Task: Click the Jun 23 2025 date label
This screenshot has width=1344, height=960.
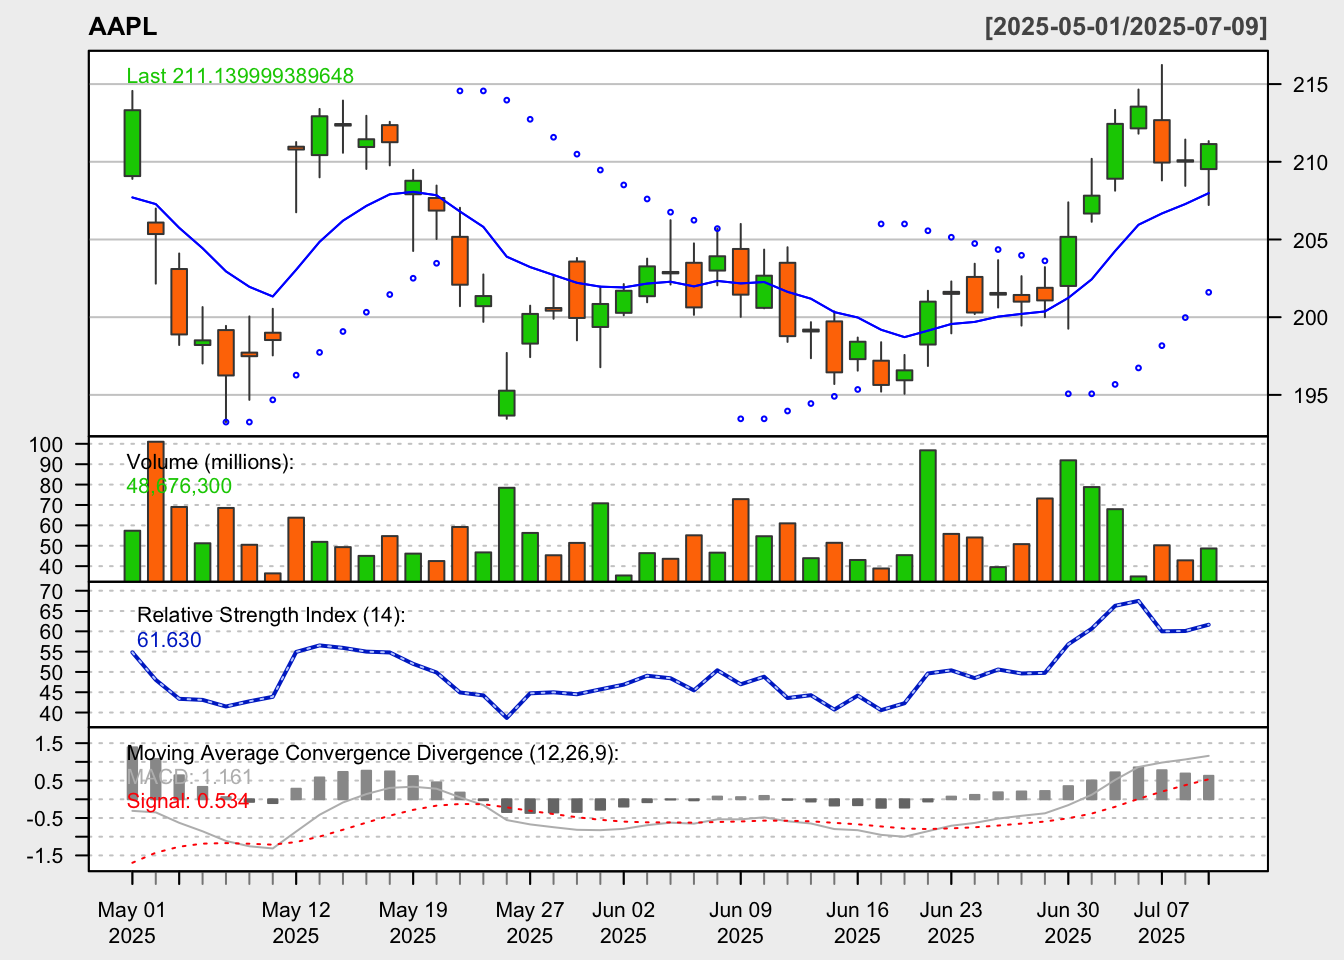Action: coord(951,923)
